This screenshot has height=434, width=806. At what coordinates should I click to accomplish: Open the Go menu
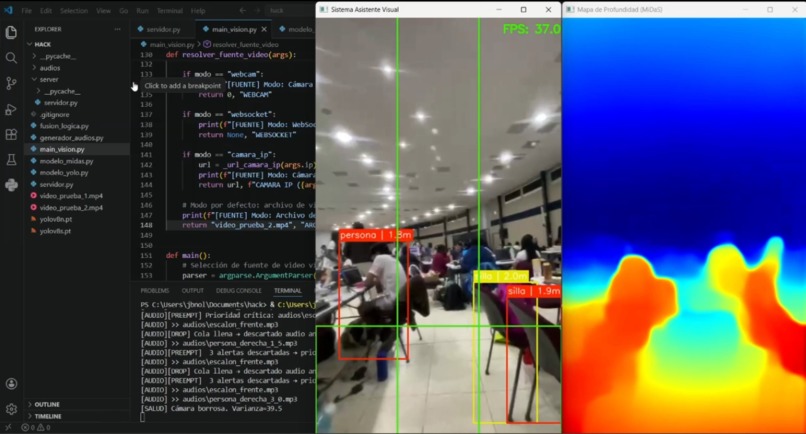123,10
